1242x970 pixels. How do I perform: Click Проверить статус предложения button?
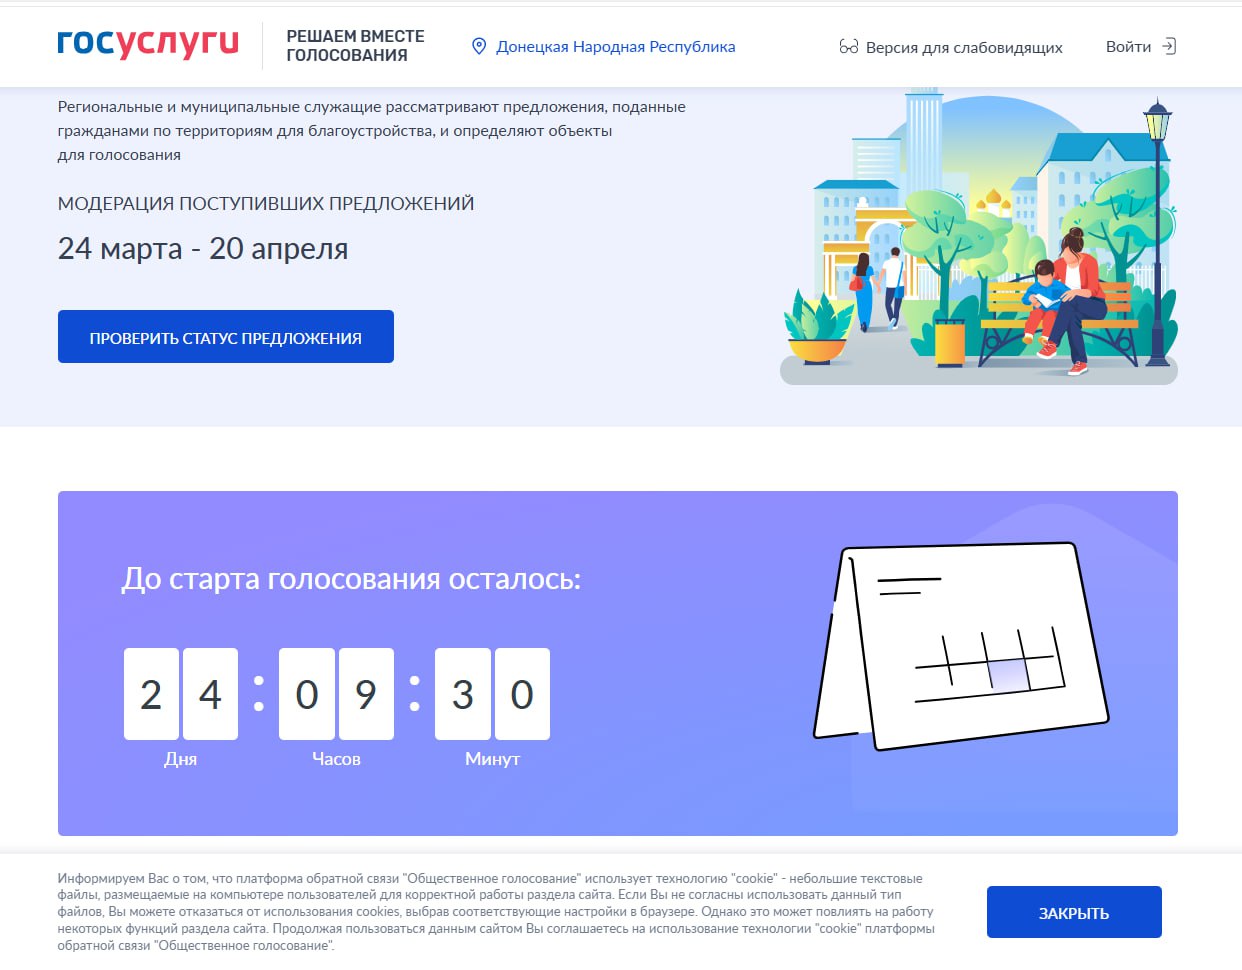pos(226,337)
